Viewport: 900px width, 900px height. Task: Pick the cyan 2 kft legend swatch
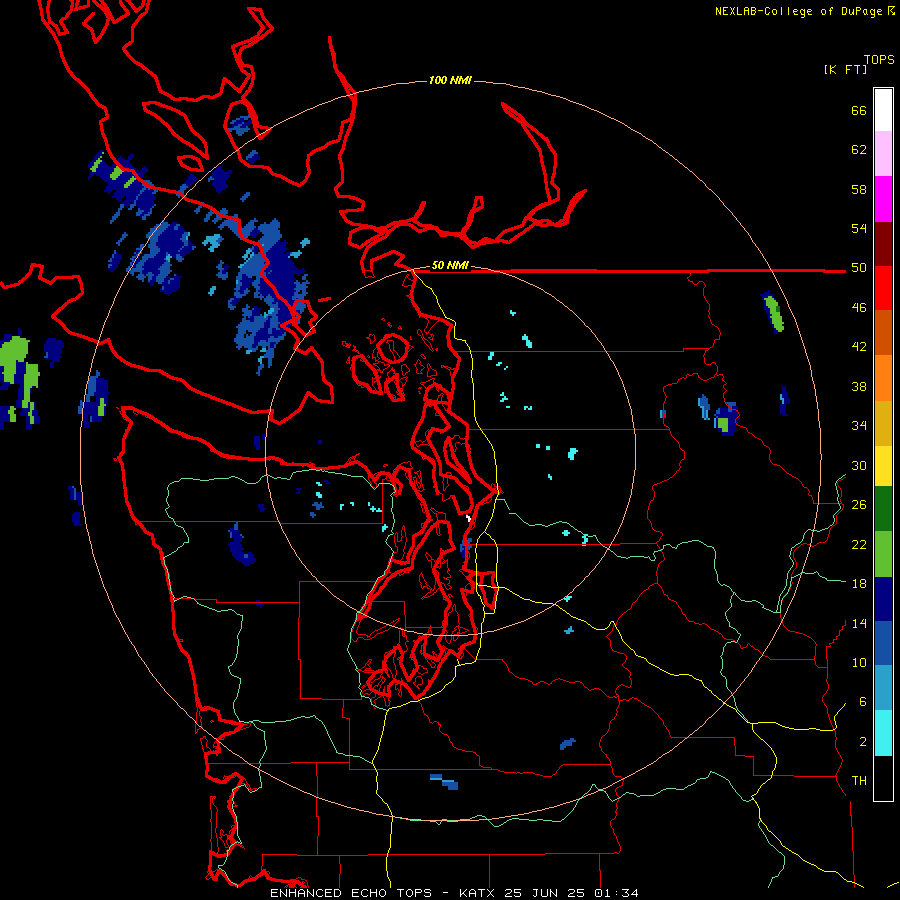(883, 733)
